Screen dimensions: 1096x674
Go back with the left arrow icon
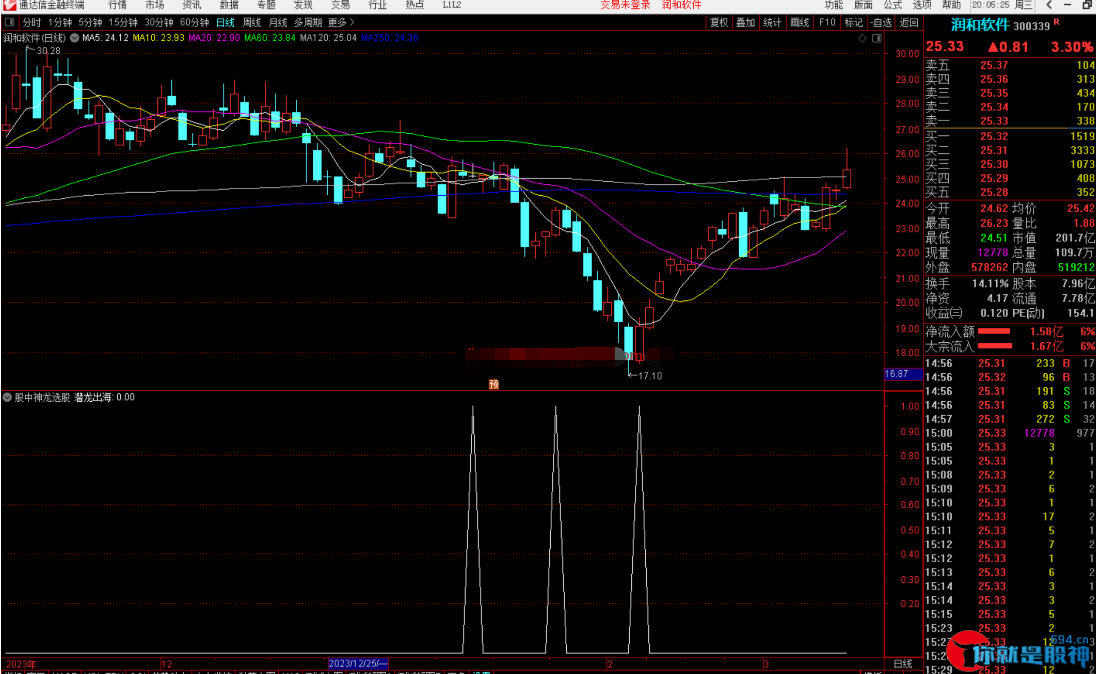(x=1050, y=5)
